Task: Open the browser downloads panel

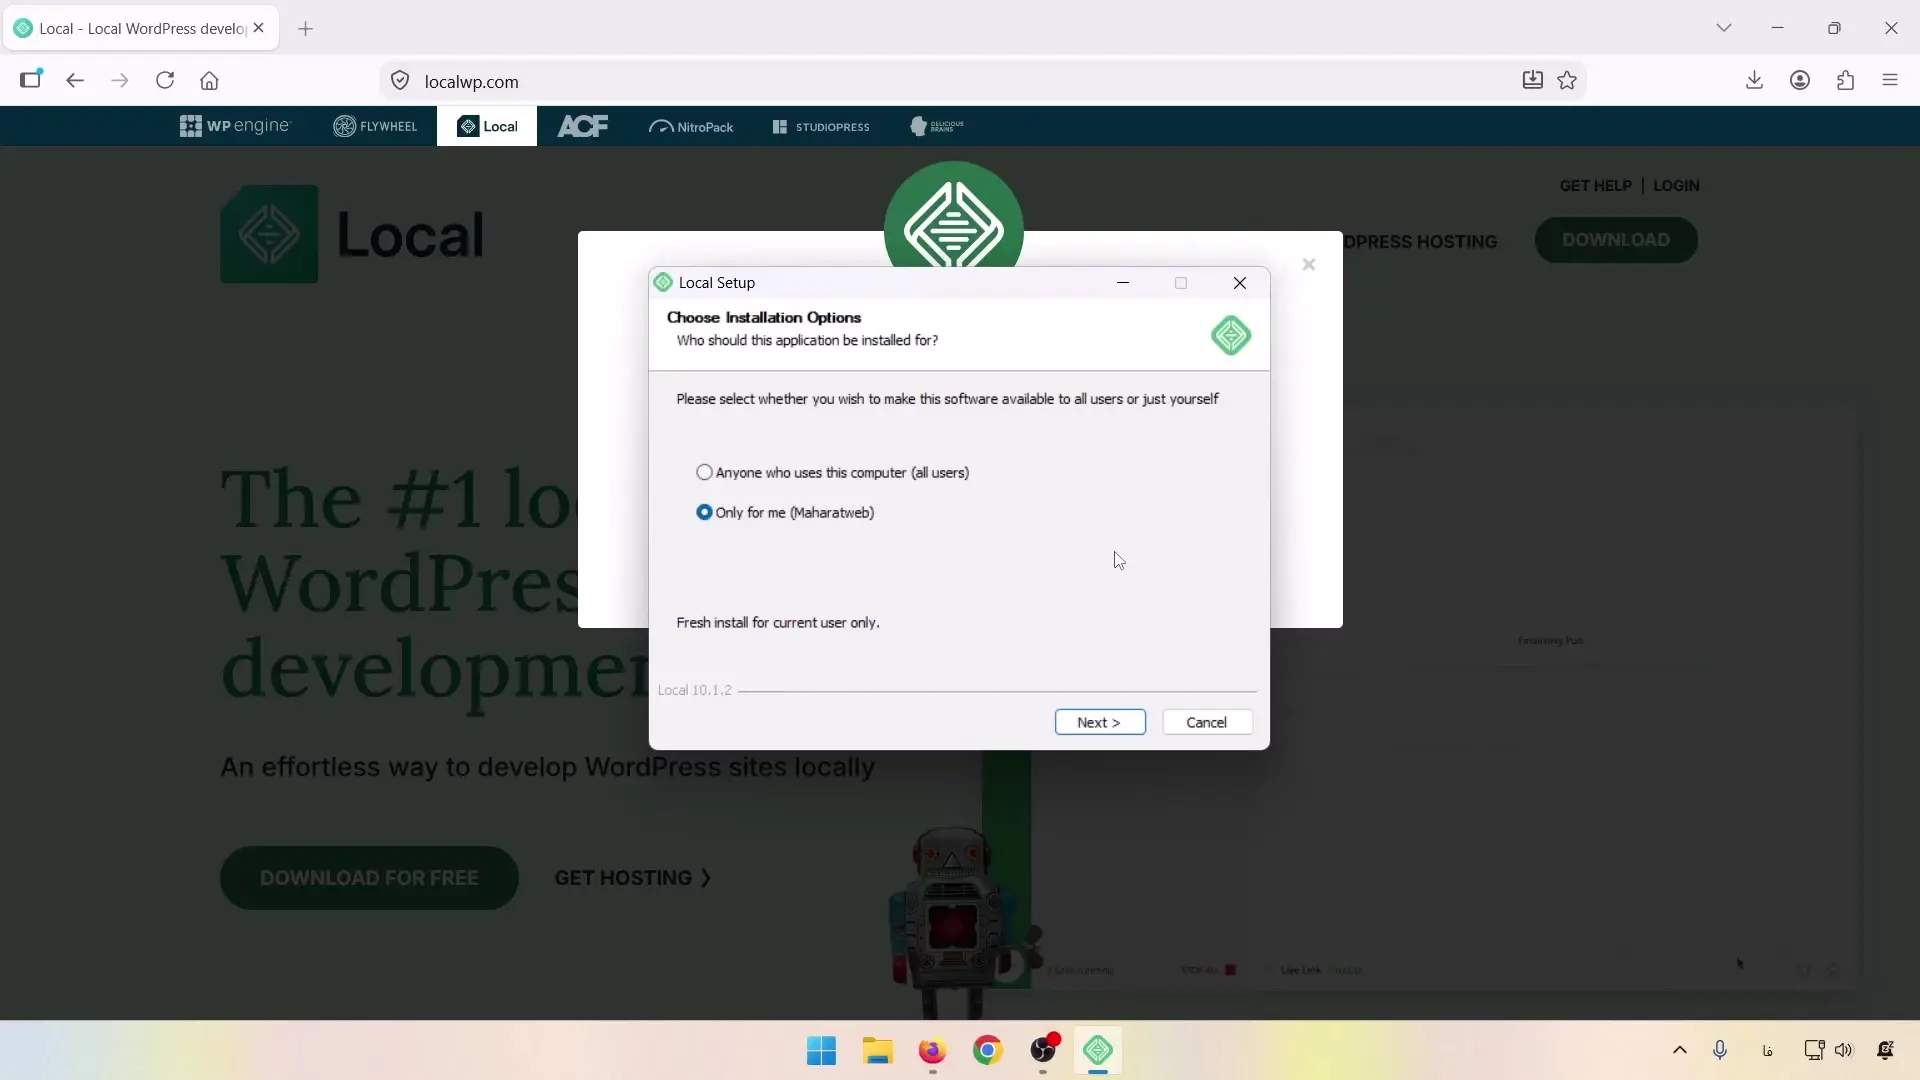Action: tap(1754, 81)
